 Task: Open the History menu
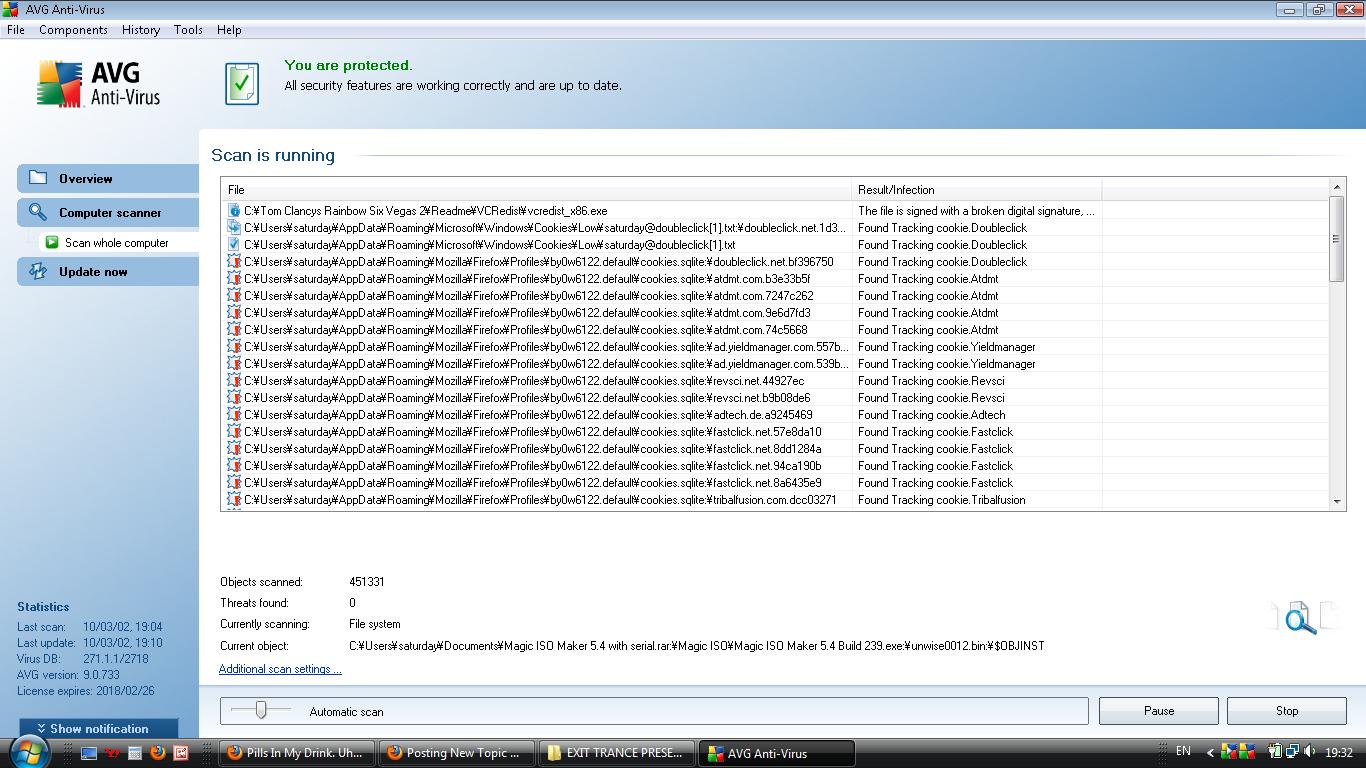click(x=141, y=30)
